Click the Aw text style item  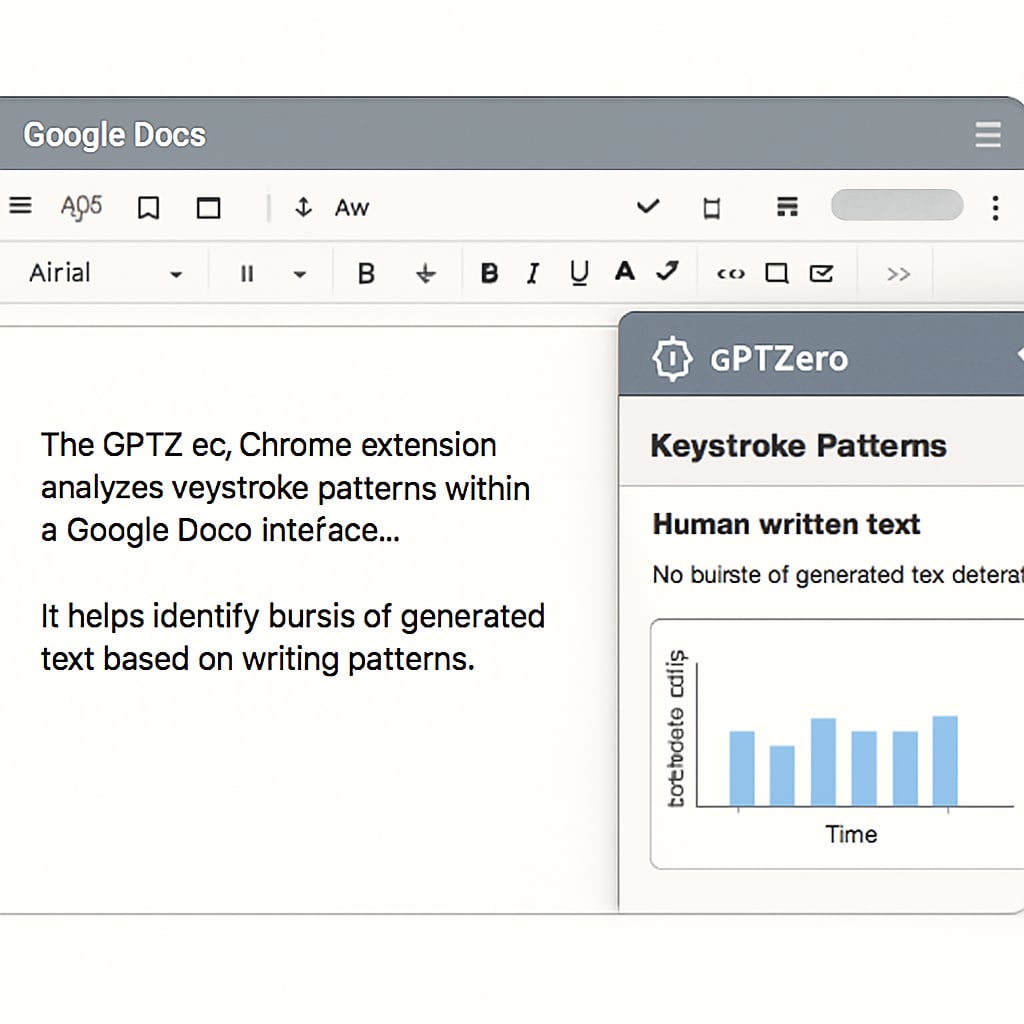click(x=352, y=208)
